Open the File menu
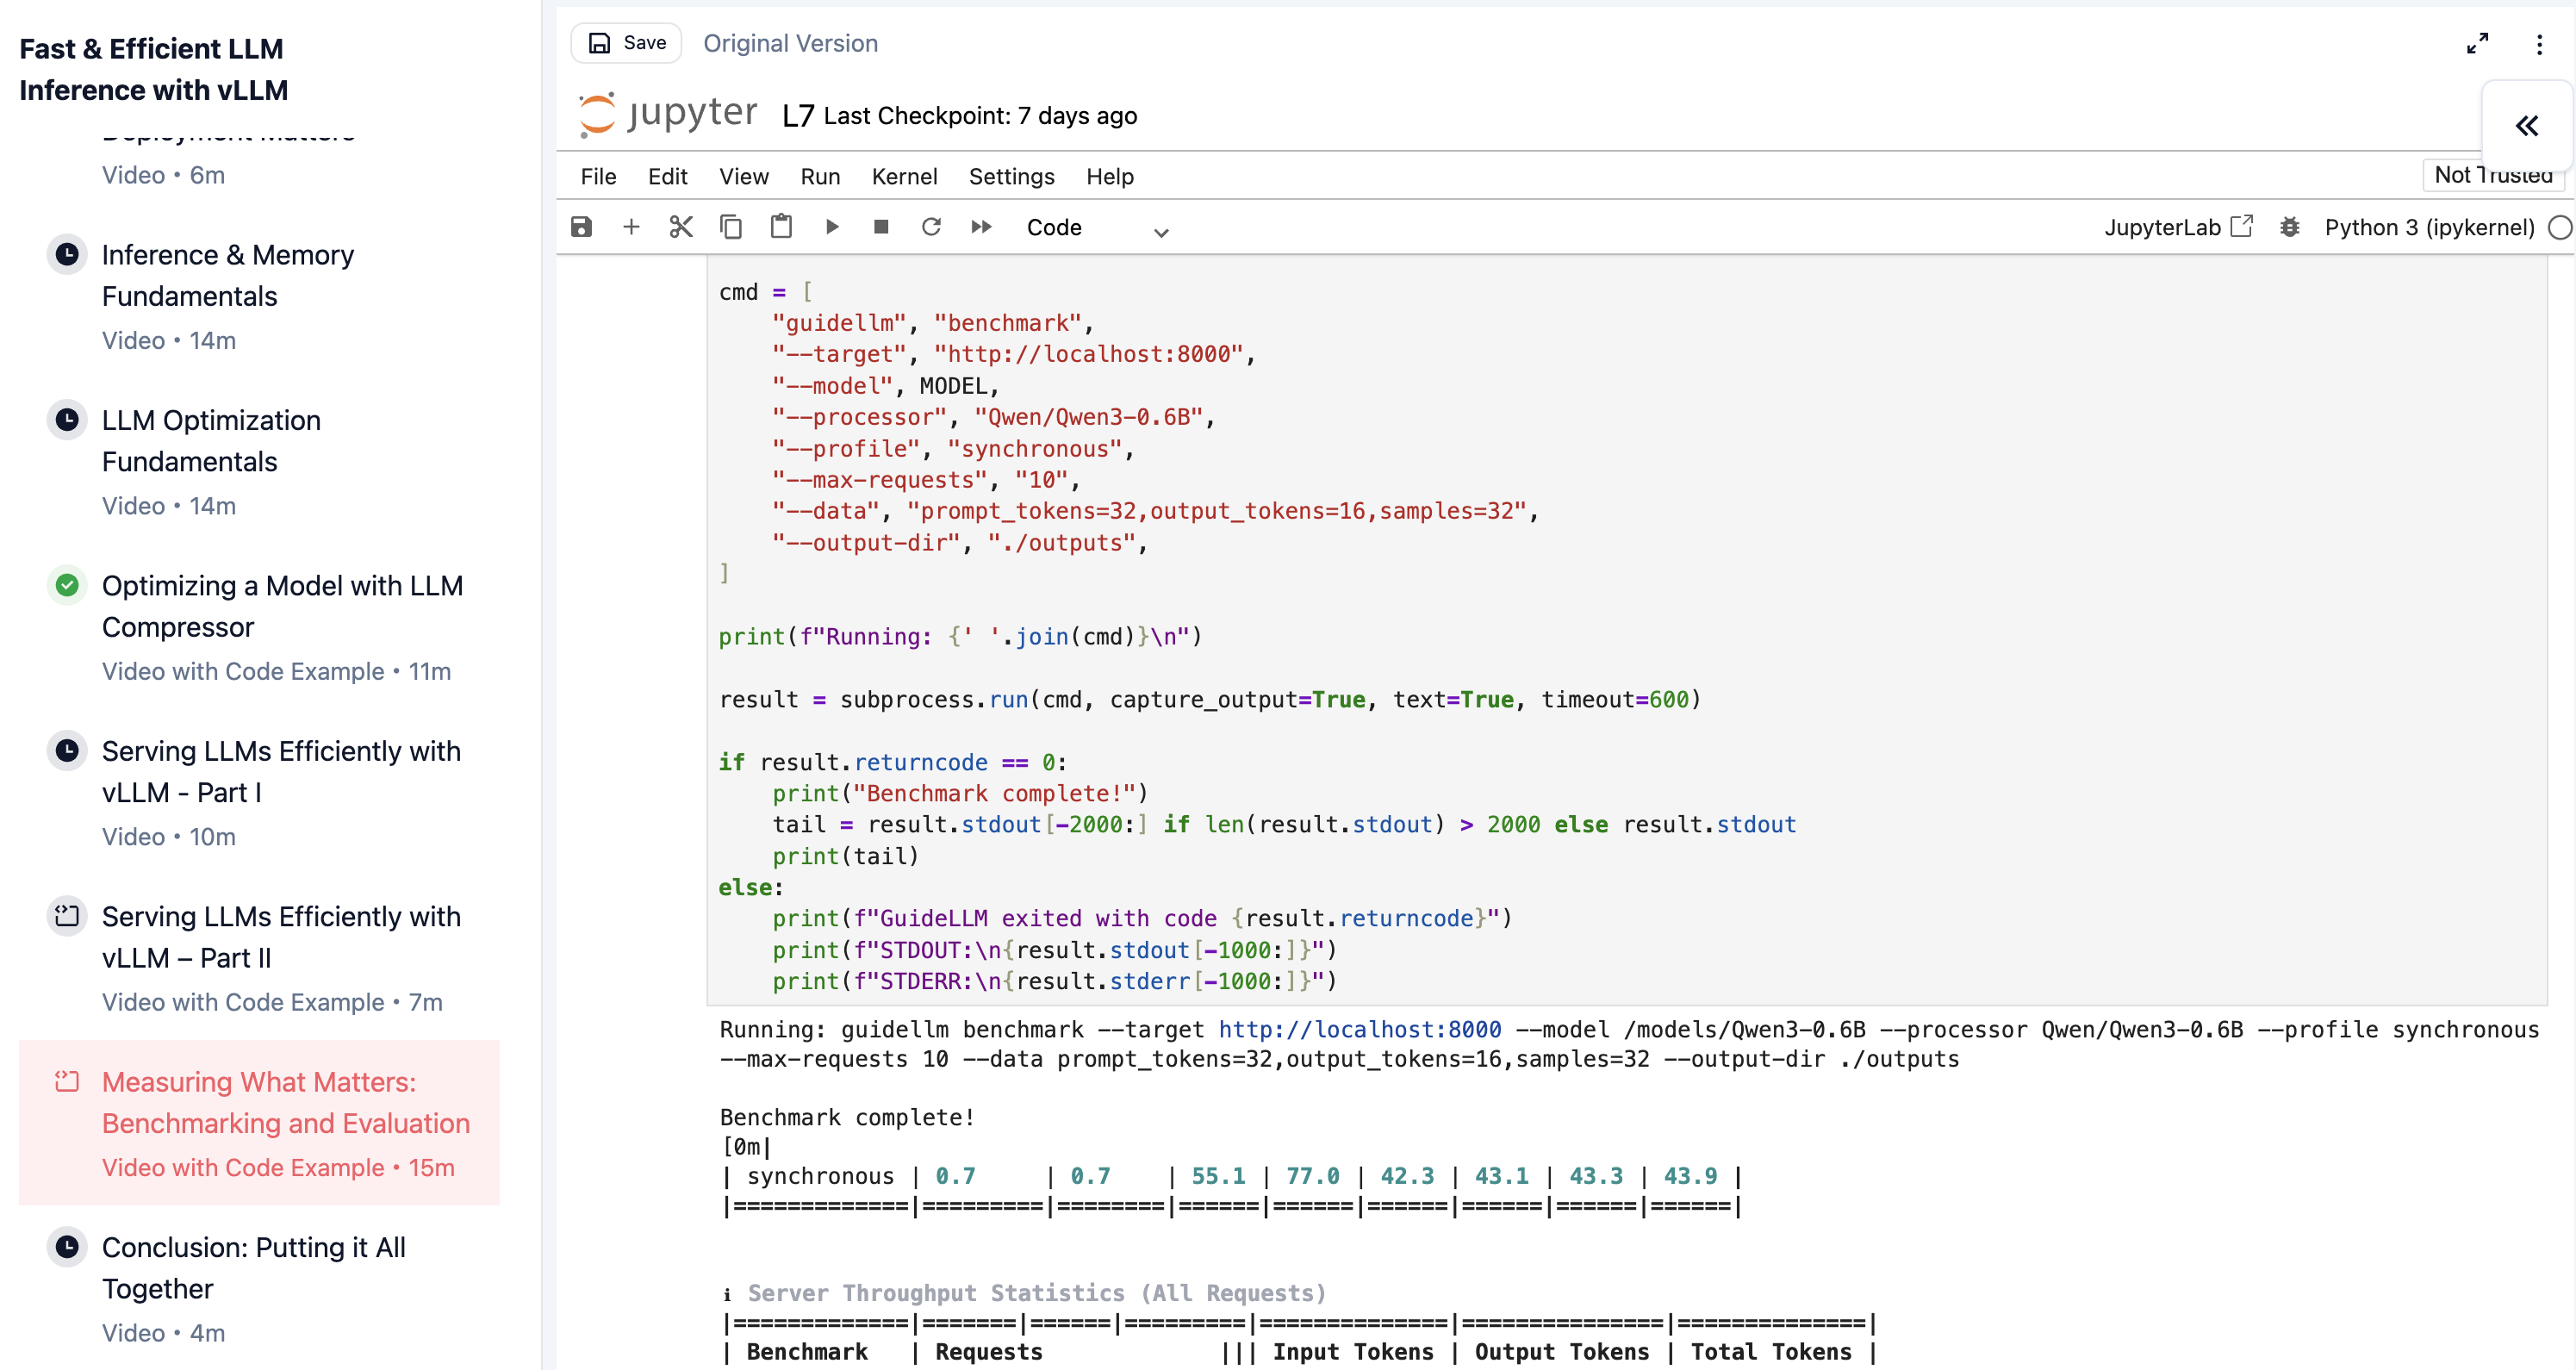 coord(598,176)
